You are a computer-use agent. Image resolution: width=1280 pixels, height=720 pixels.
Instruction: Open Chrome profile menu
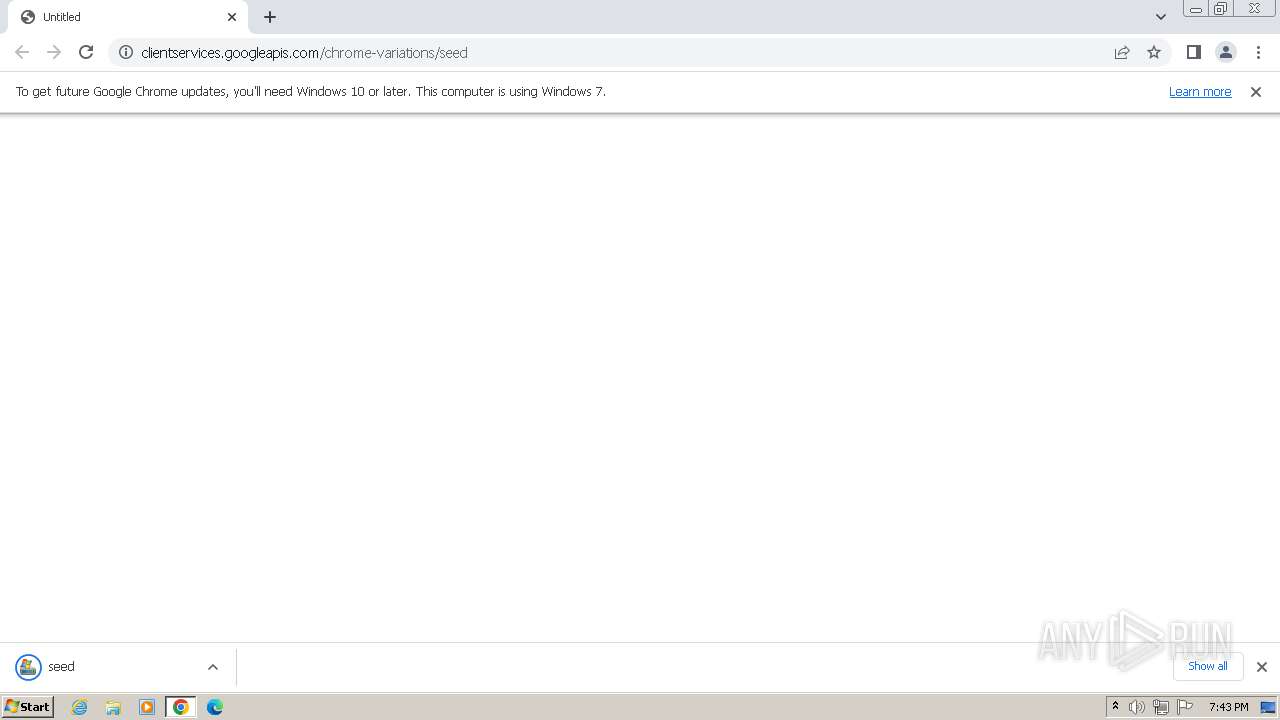tap(1225, 52)
